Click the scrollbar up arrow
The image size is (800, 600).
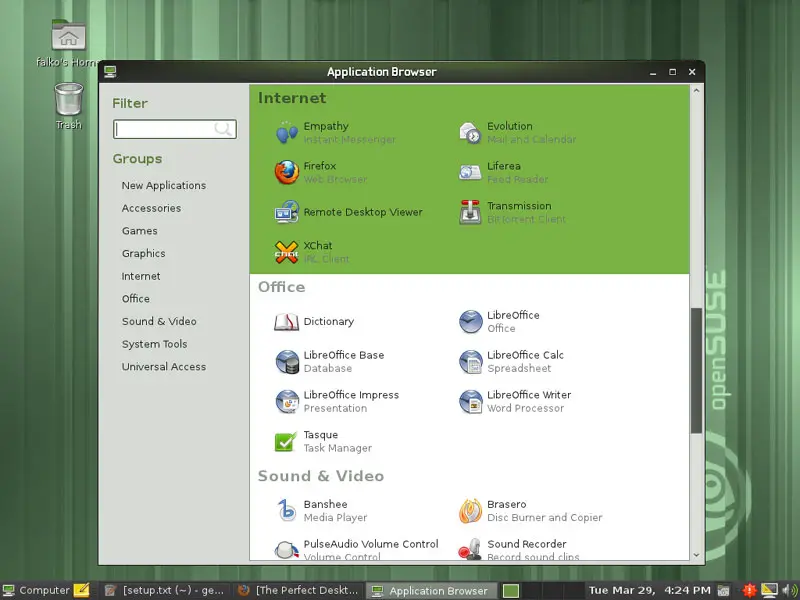click(696, 91)
